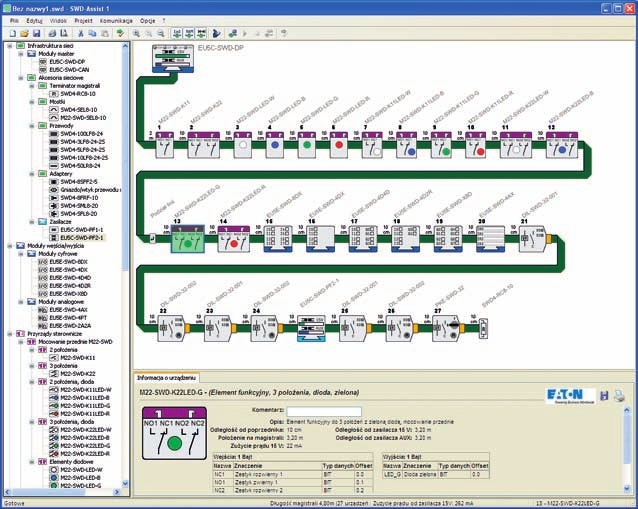Click the Komentarz input field
This screenshot has height=509, width=638.
(x=324, y=411)
